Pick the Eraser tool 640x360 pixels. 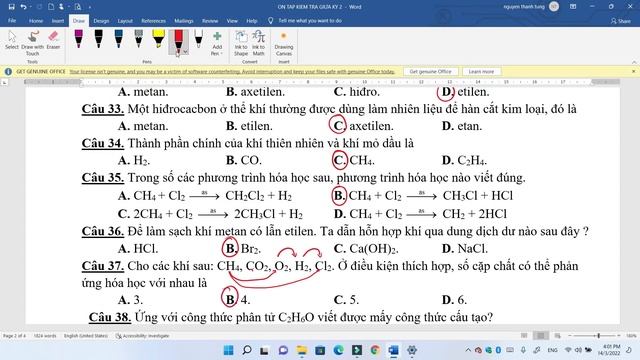[x=53, y=40]
